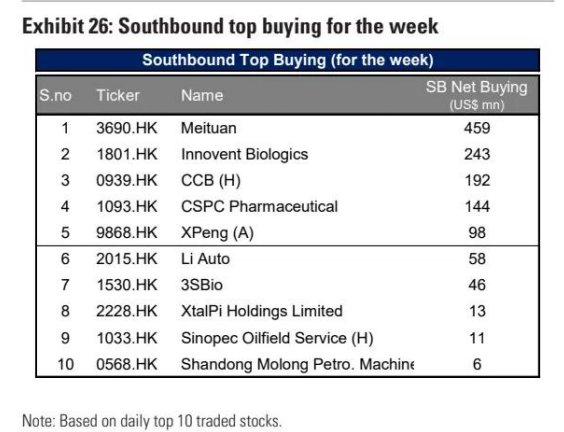Click the 1530.HK ticker for 3SBio
Viewport: 564px width, 432px height.
(127, 285)
